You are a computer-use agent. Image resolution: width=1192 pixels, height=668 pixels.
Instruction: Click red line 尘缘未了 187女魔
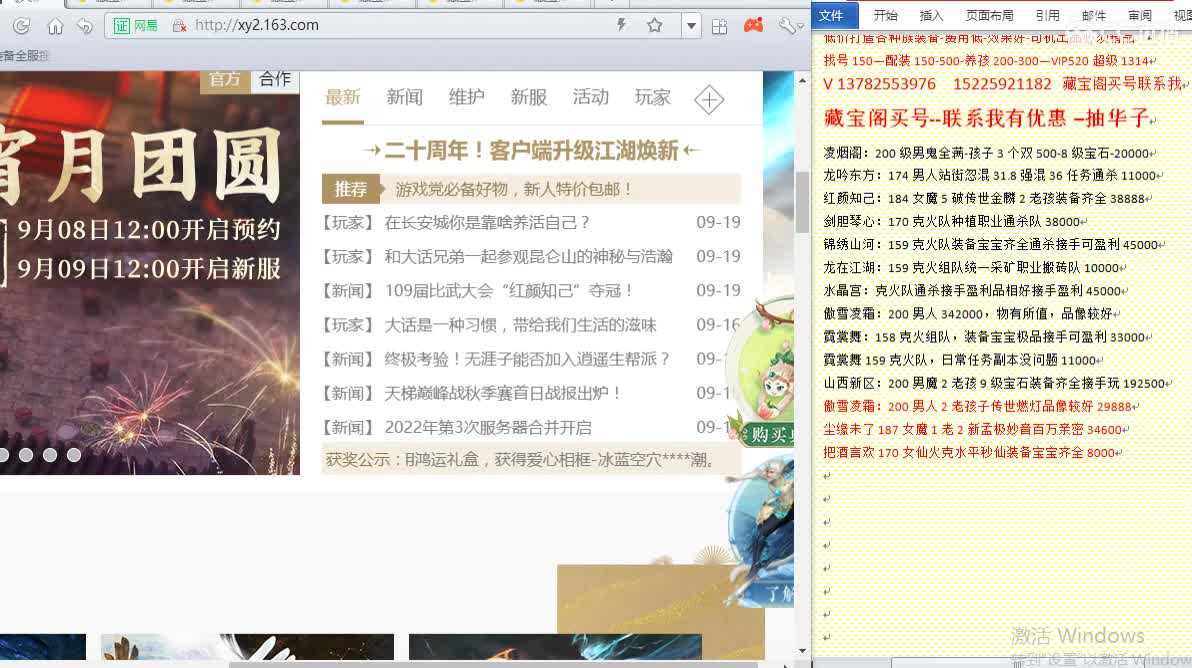click(x=975, y=429)
